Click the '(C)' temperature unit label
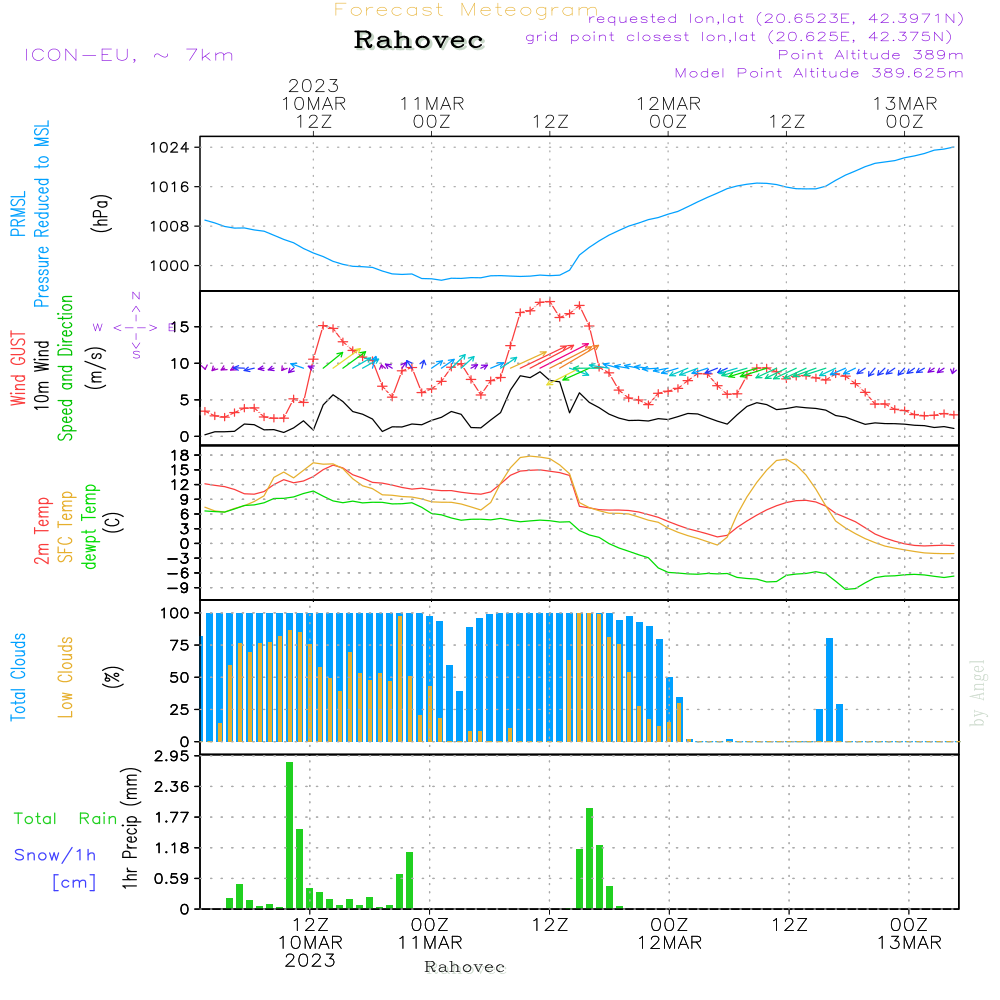 click(114, 523)
